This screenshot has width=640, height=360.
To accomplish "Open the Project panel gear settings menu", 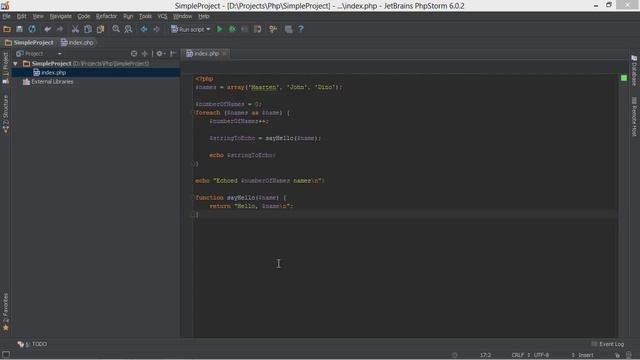I will pos(160,53).
